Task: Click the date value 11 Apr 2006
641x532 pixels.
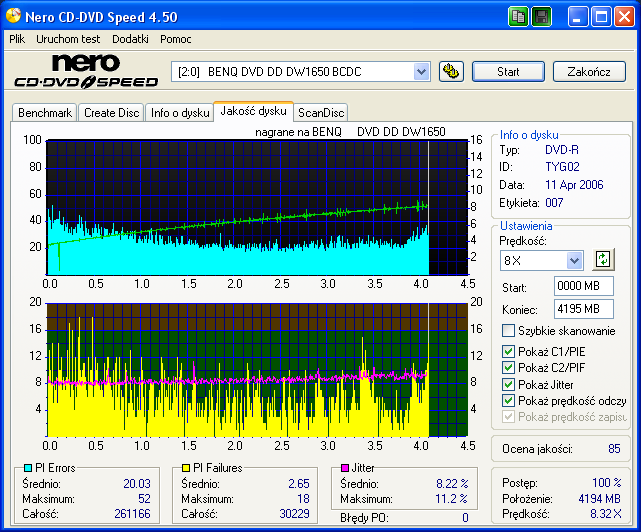Action: pos(574,185)
